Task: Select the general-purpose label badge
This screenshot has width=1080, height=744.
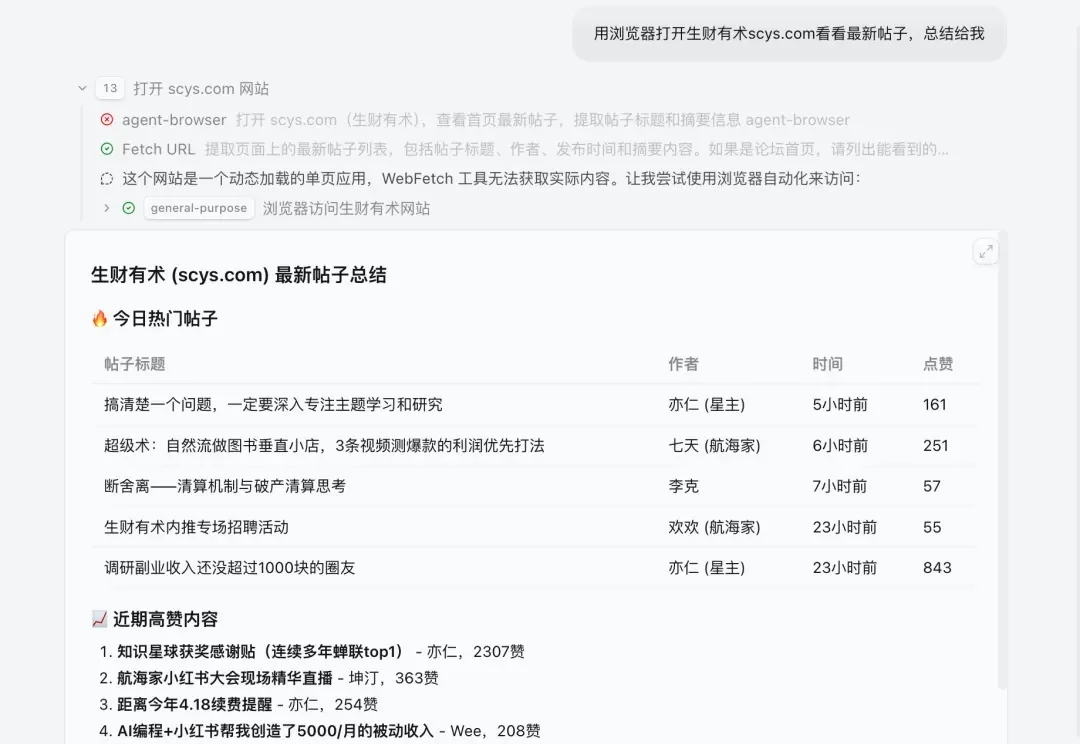Action: pyautogui.click(x=199, y=208)
